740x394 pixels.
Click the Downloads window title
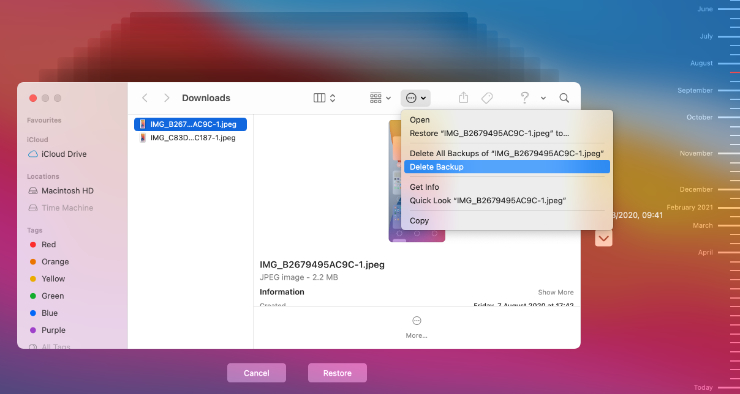point(206,98)
